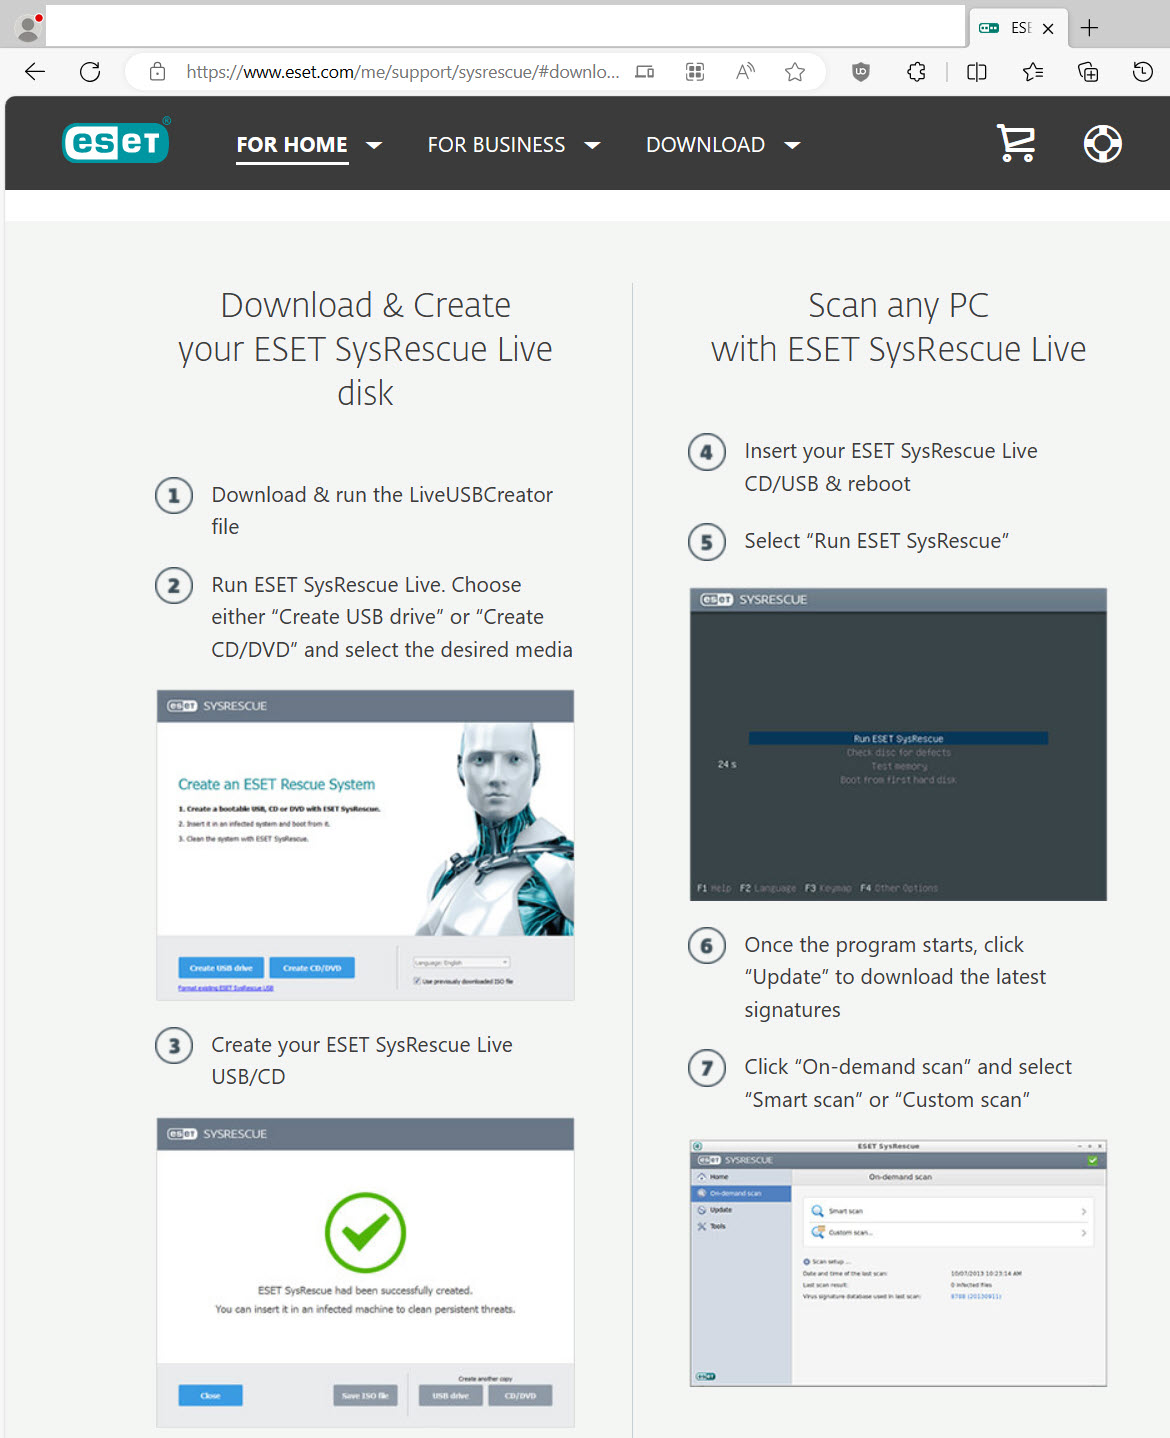Open browser Extensions puzzle icon

916,72
